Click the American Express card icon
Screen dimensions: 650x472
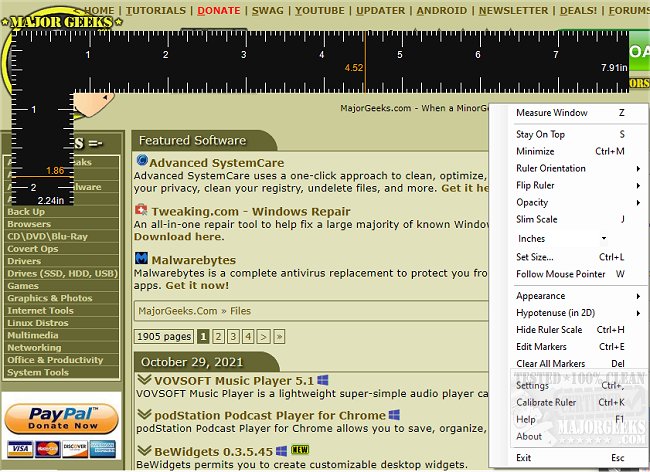click(103, 449)
